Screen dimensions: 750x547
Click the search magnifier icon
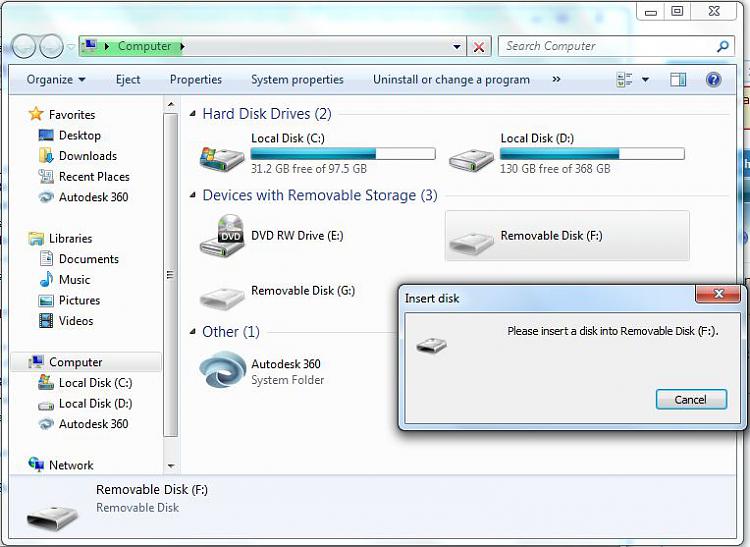pyautogui.click(x=723, y=46)
